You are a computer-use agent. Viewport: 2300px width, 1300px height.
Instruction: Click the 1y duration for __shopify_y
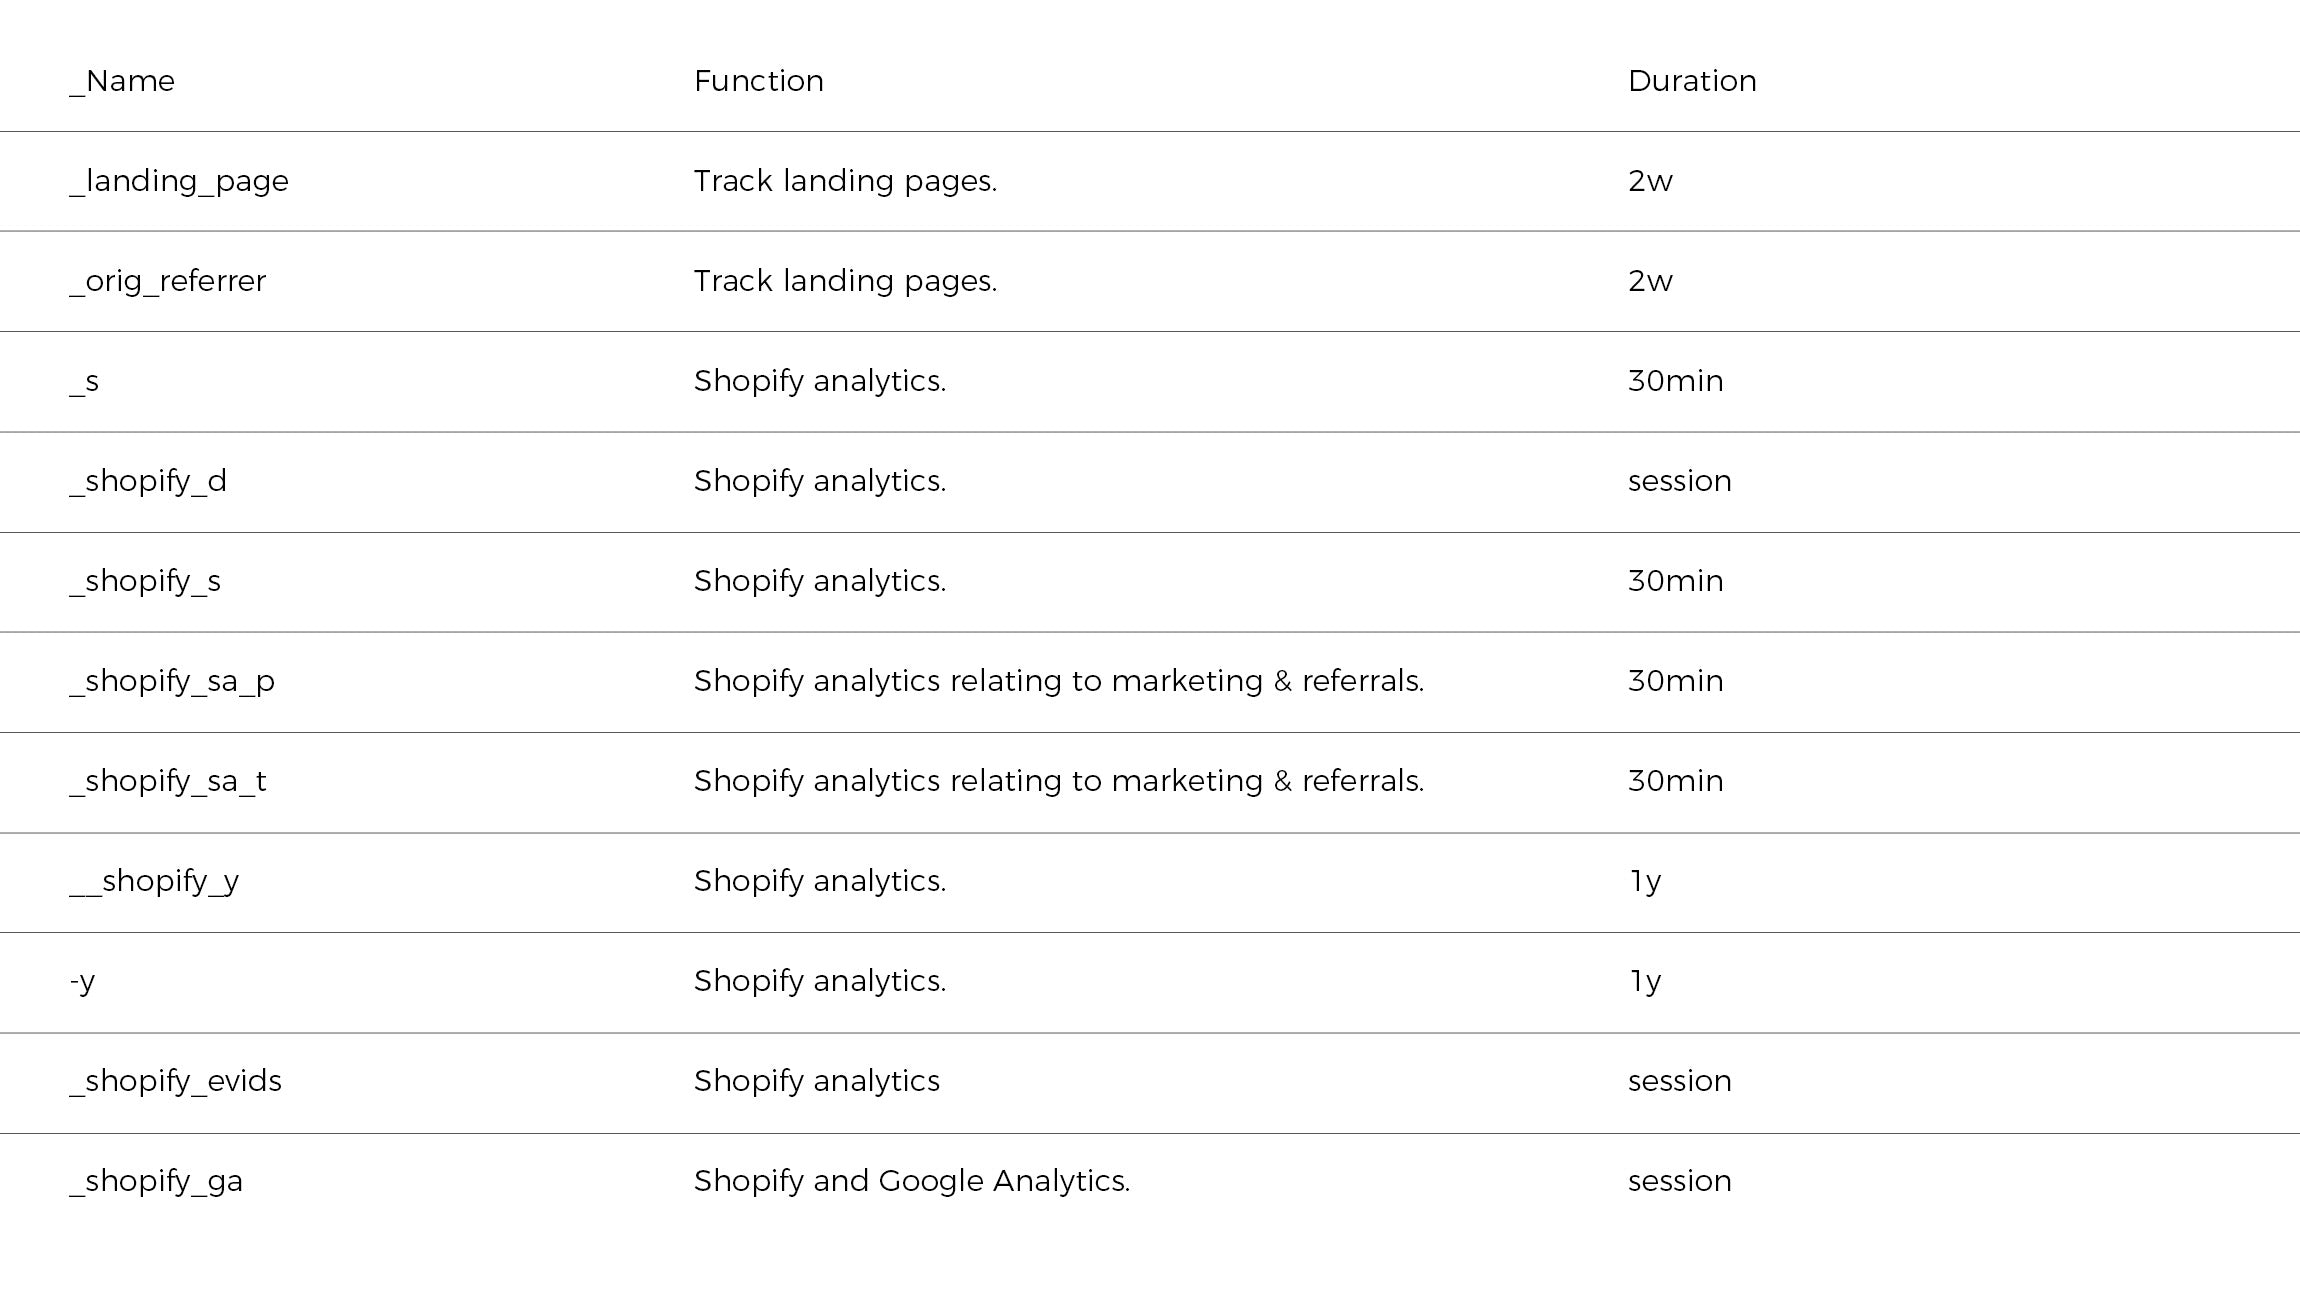point(1645,881)
